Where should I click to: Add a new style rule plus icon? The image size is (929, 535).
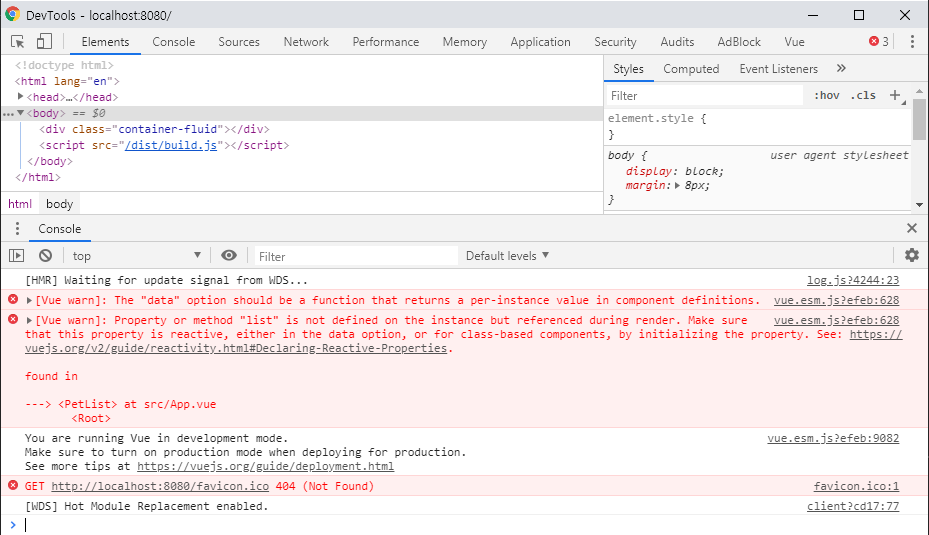pos(895,95)
